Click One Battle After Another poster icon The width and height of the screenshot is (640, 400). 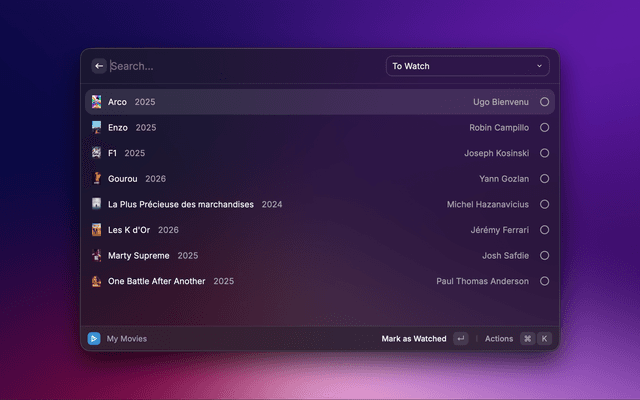pyautogui.click(x=97, y=281)
